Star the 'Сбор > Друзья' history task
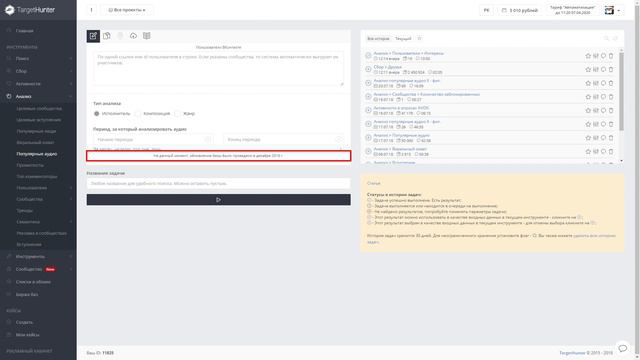640x360 pixels. [x=588, y=69]
